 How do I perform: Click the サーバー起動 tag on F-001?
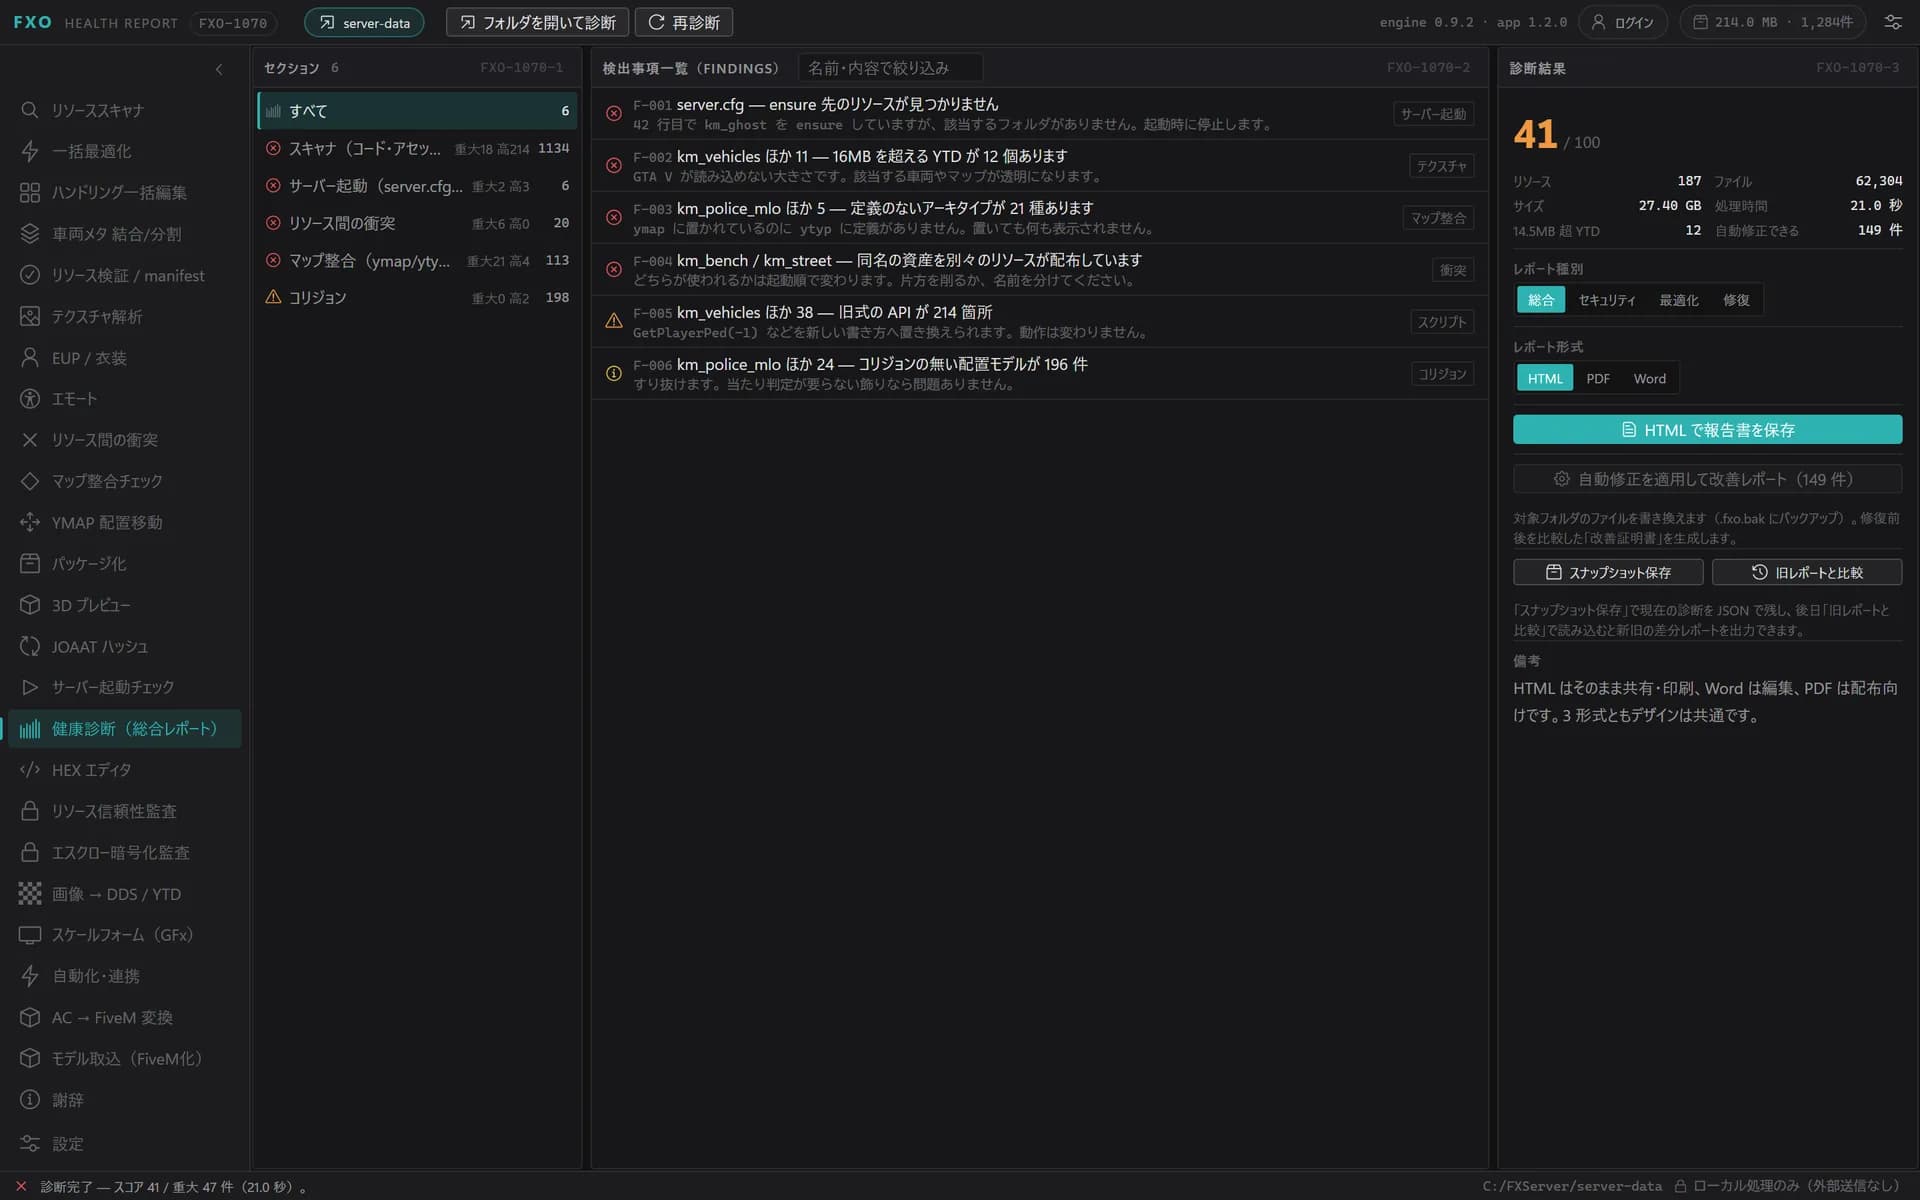1433,114
